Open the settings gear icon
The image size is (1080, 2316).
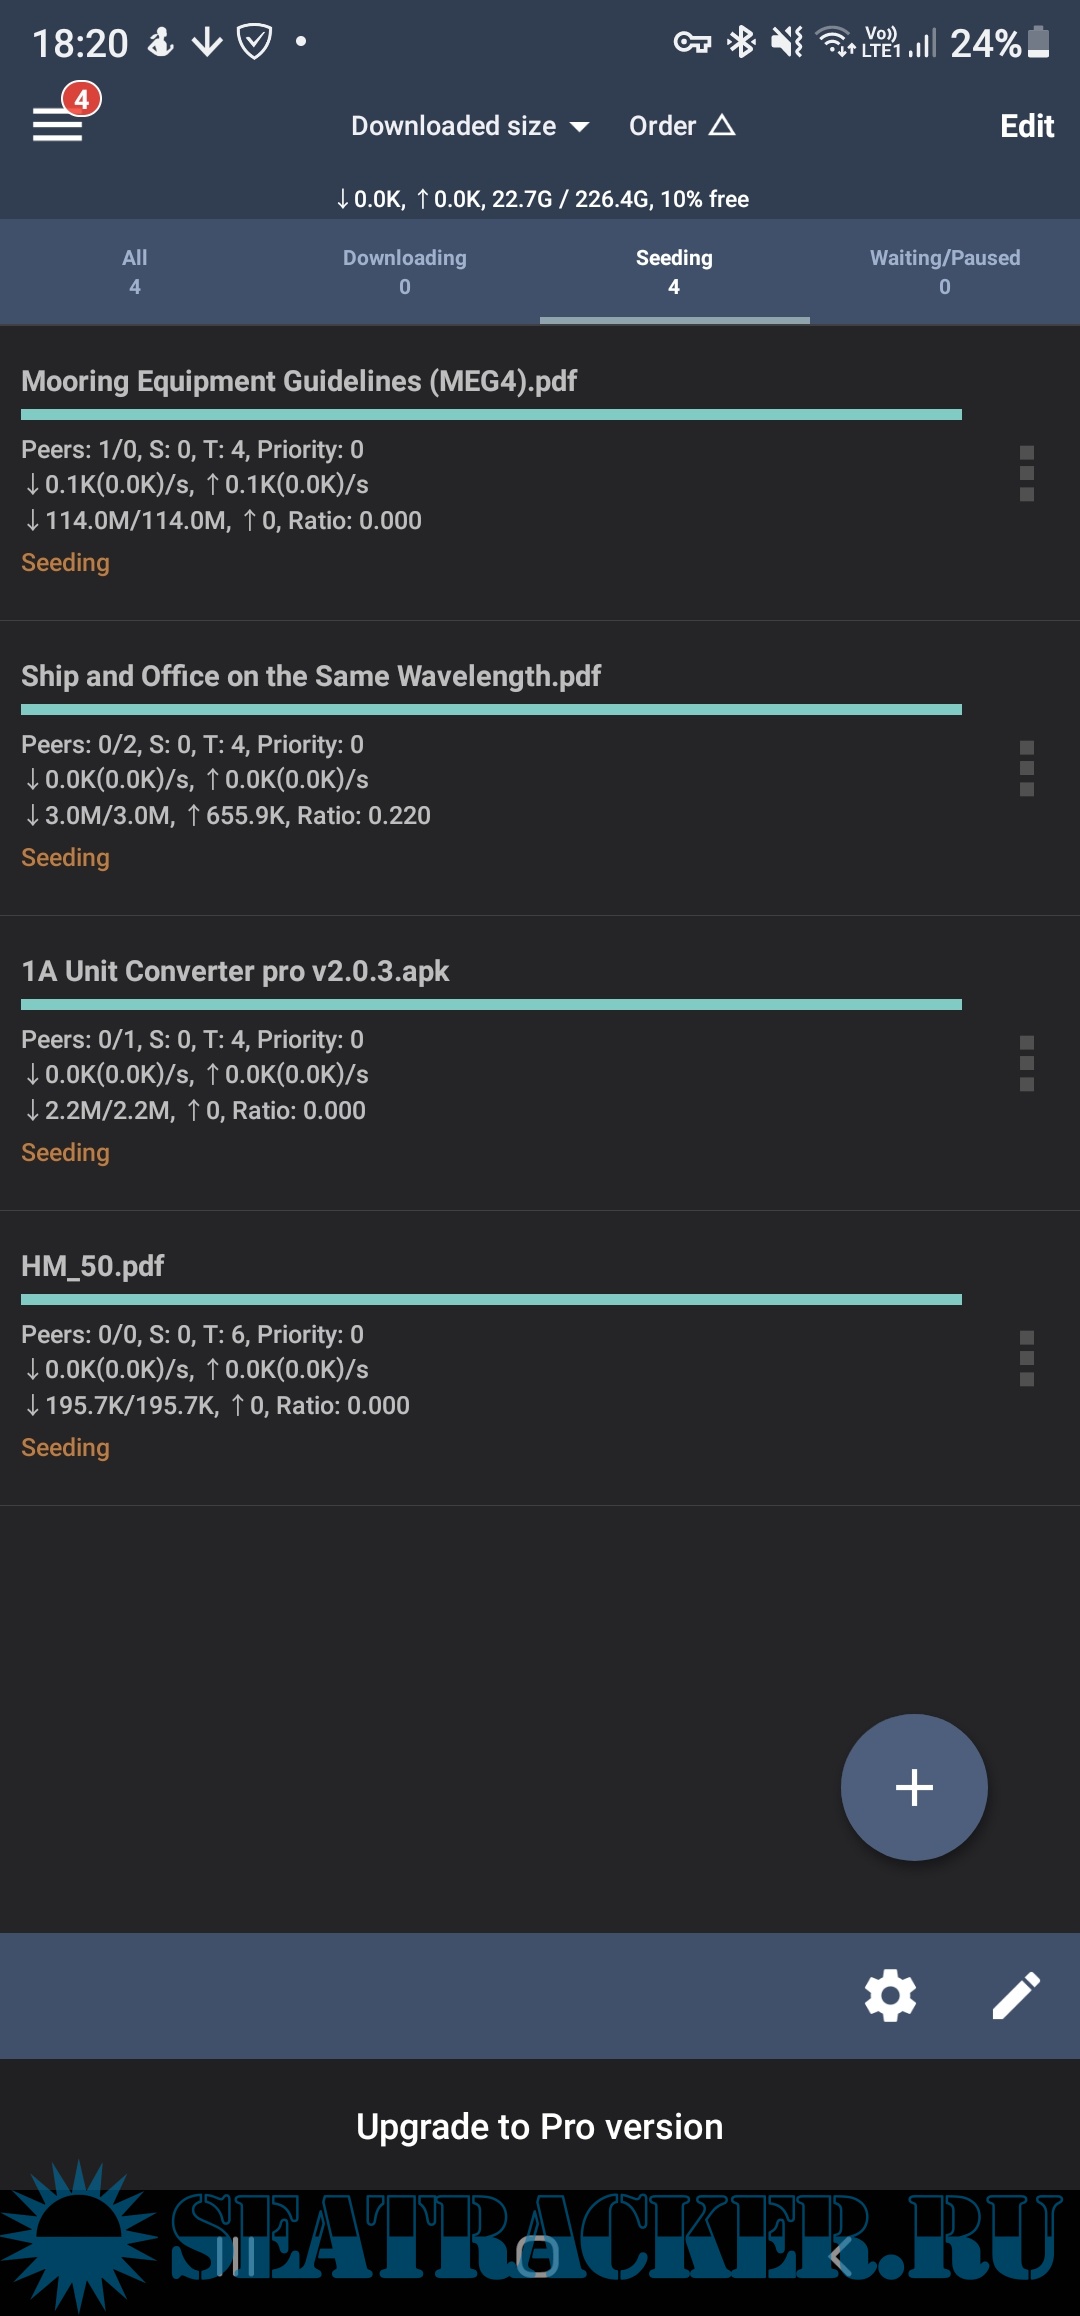coord(890,1996)
